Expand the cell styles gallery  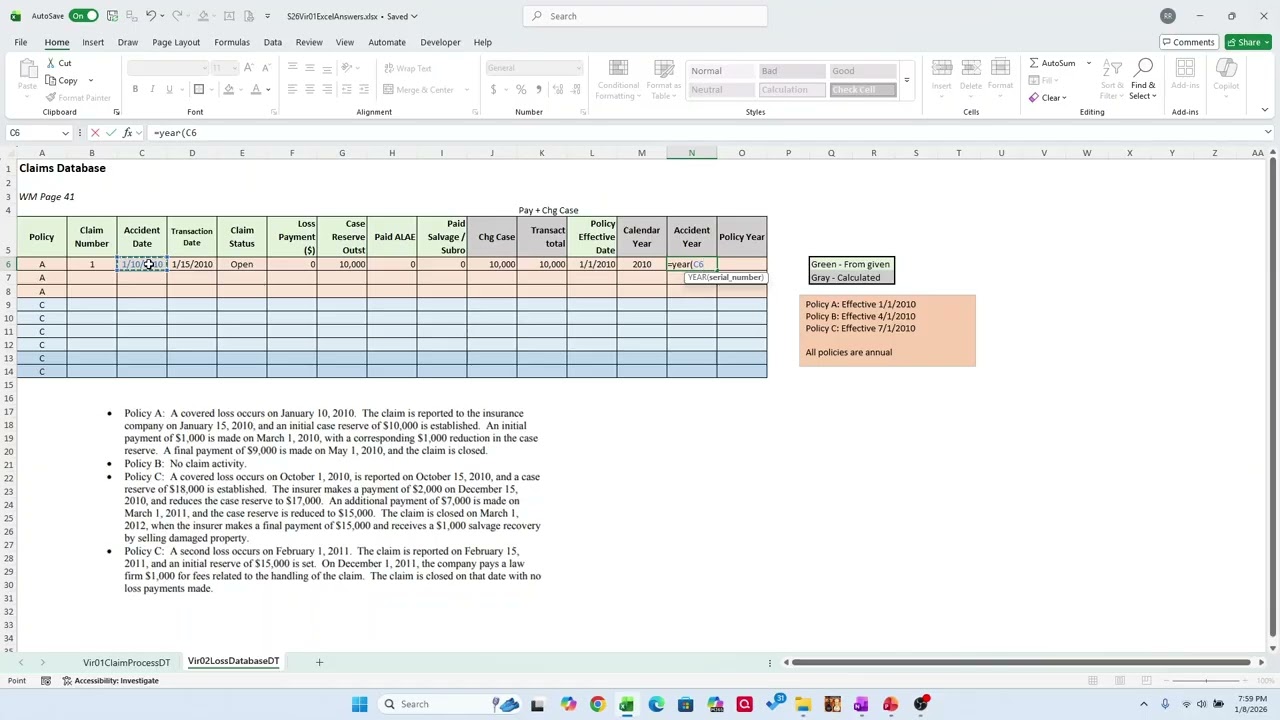tap(907, 81)
